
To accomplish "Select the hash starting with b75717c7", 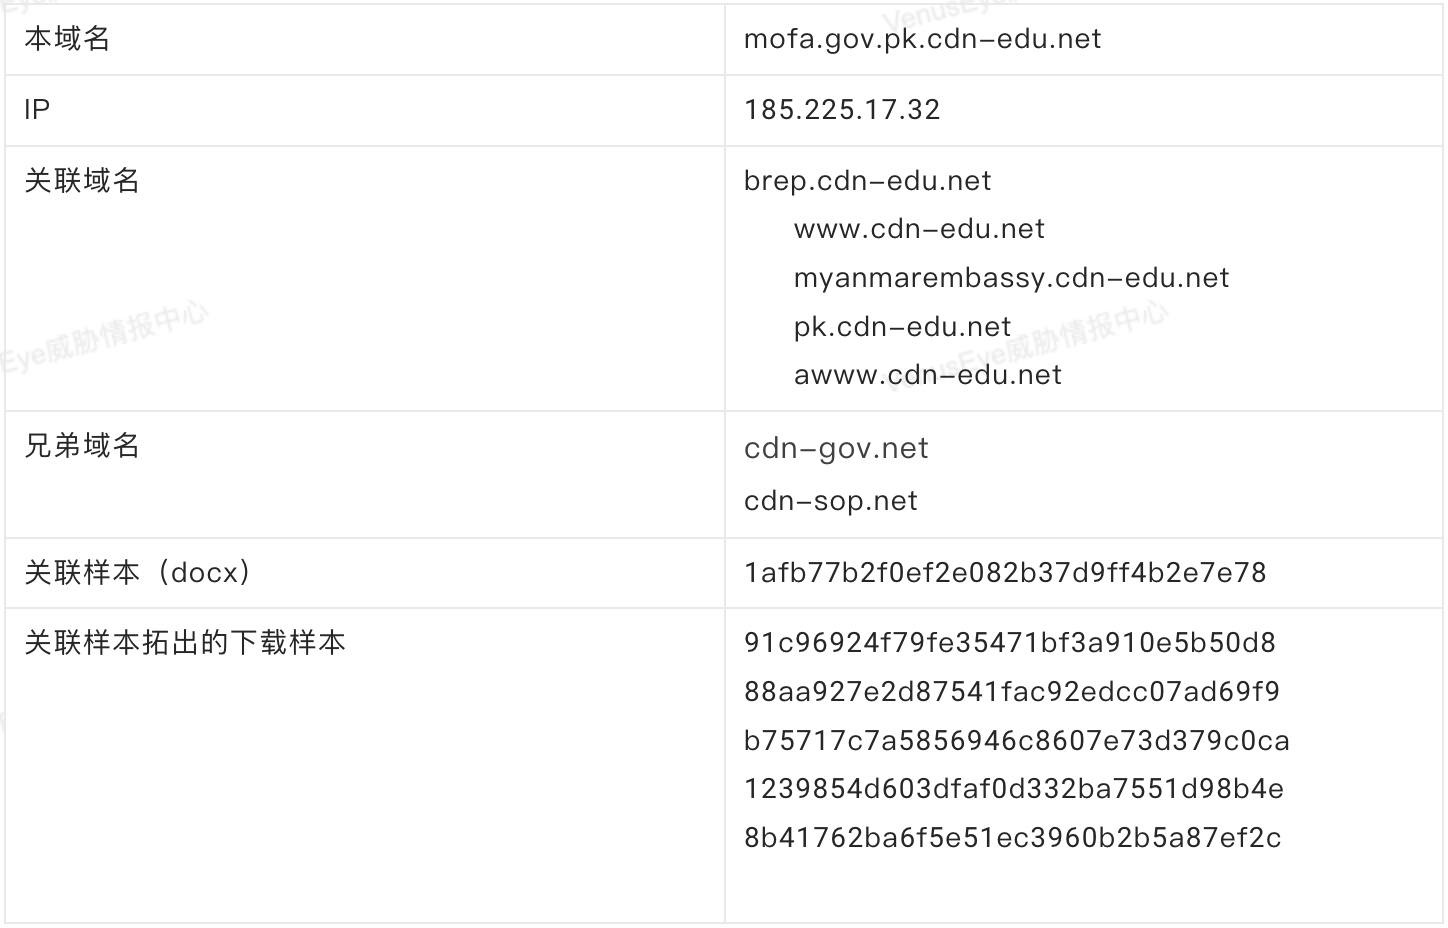I will (x=1016, y=741).
